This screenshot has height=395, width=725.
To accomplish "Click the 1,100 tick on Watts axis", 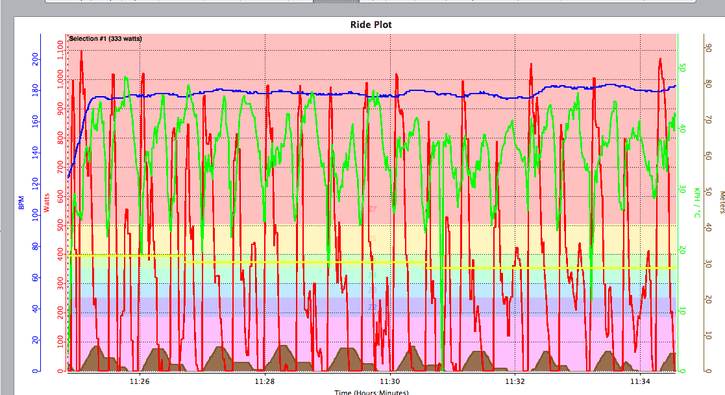I will [x=60, y=49].
